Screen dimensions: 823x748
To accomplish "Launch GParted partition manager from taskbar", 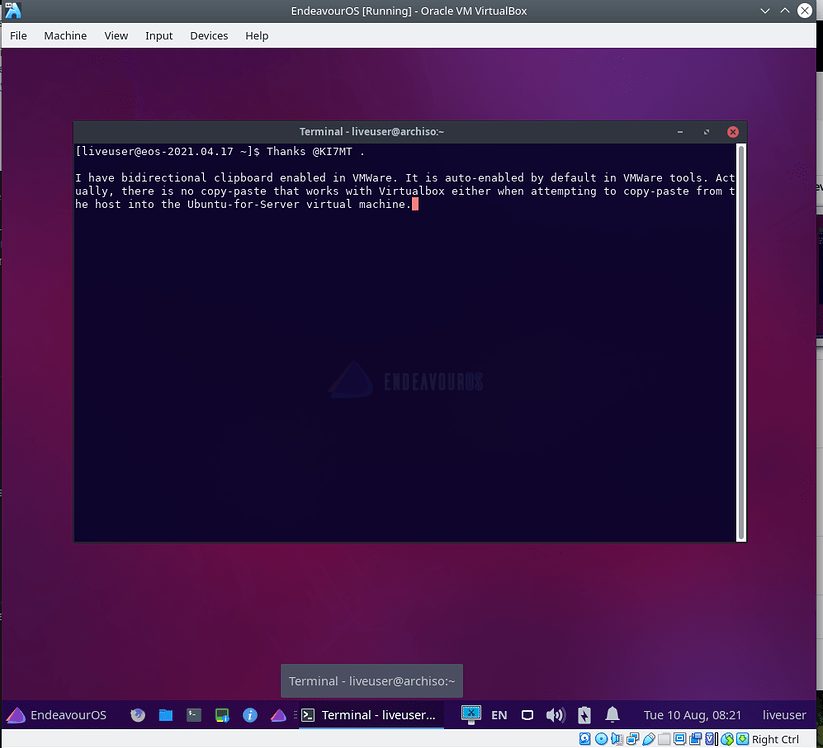I will click(x=221, y=715).
